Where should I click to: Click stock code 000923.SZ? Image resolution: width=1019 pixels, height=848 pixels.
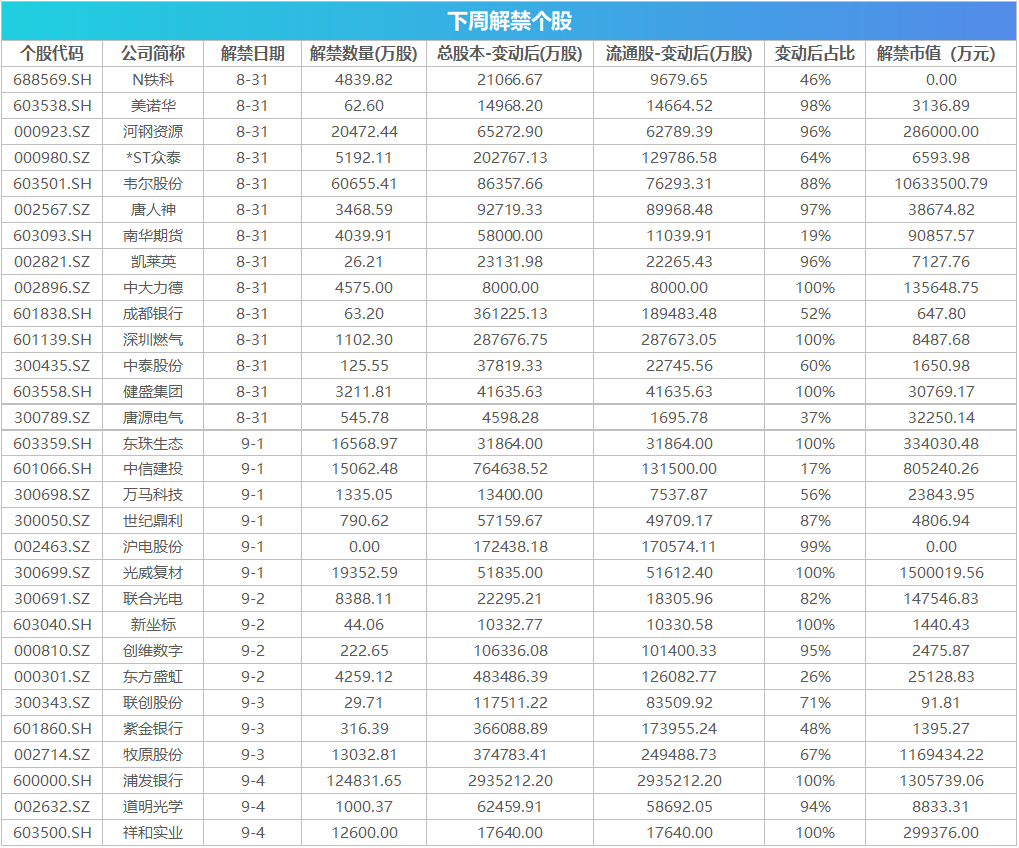pos(52,132)
